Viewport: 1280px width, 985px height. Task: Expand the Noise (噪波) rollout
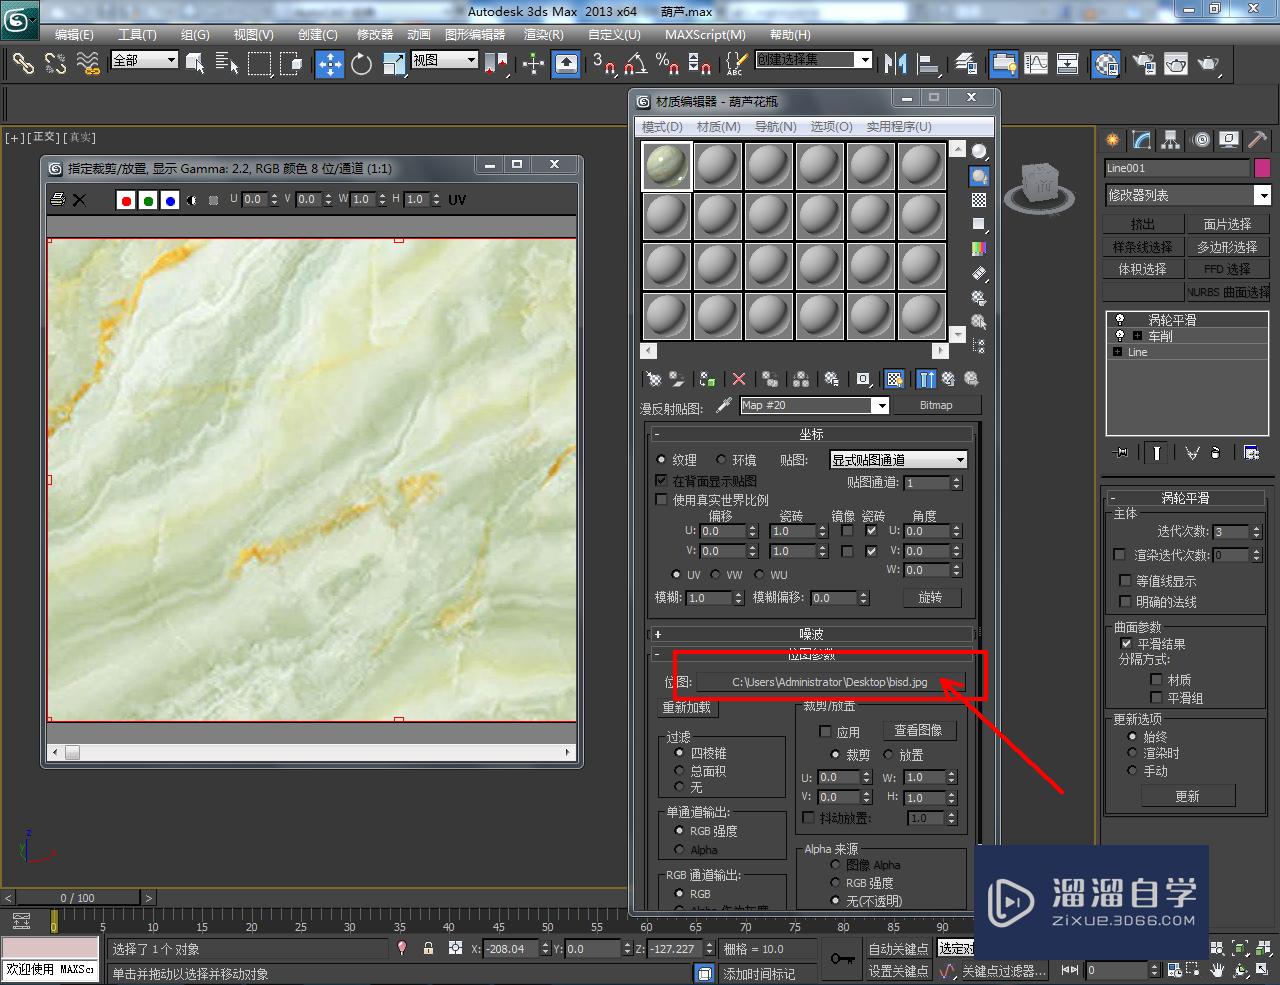(811, 634)
